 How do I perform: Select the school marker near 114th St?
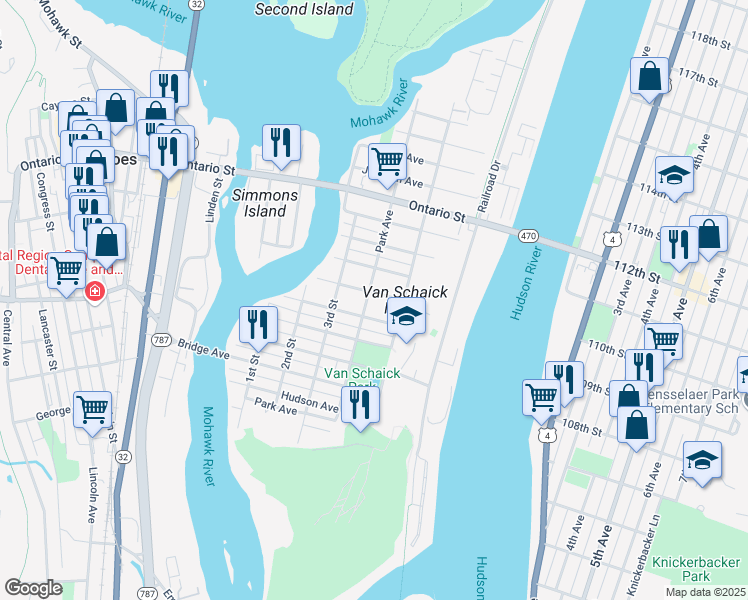click(x=674, y=177)
